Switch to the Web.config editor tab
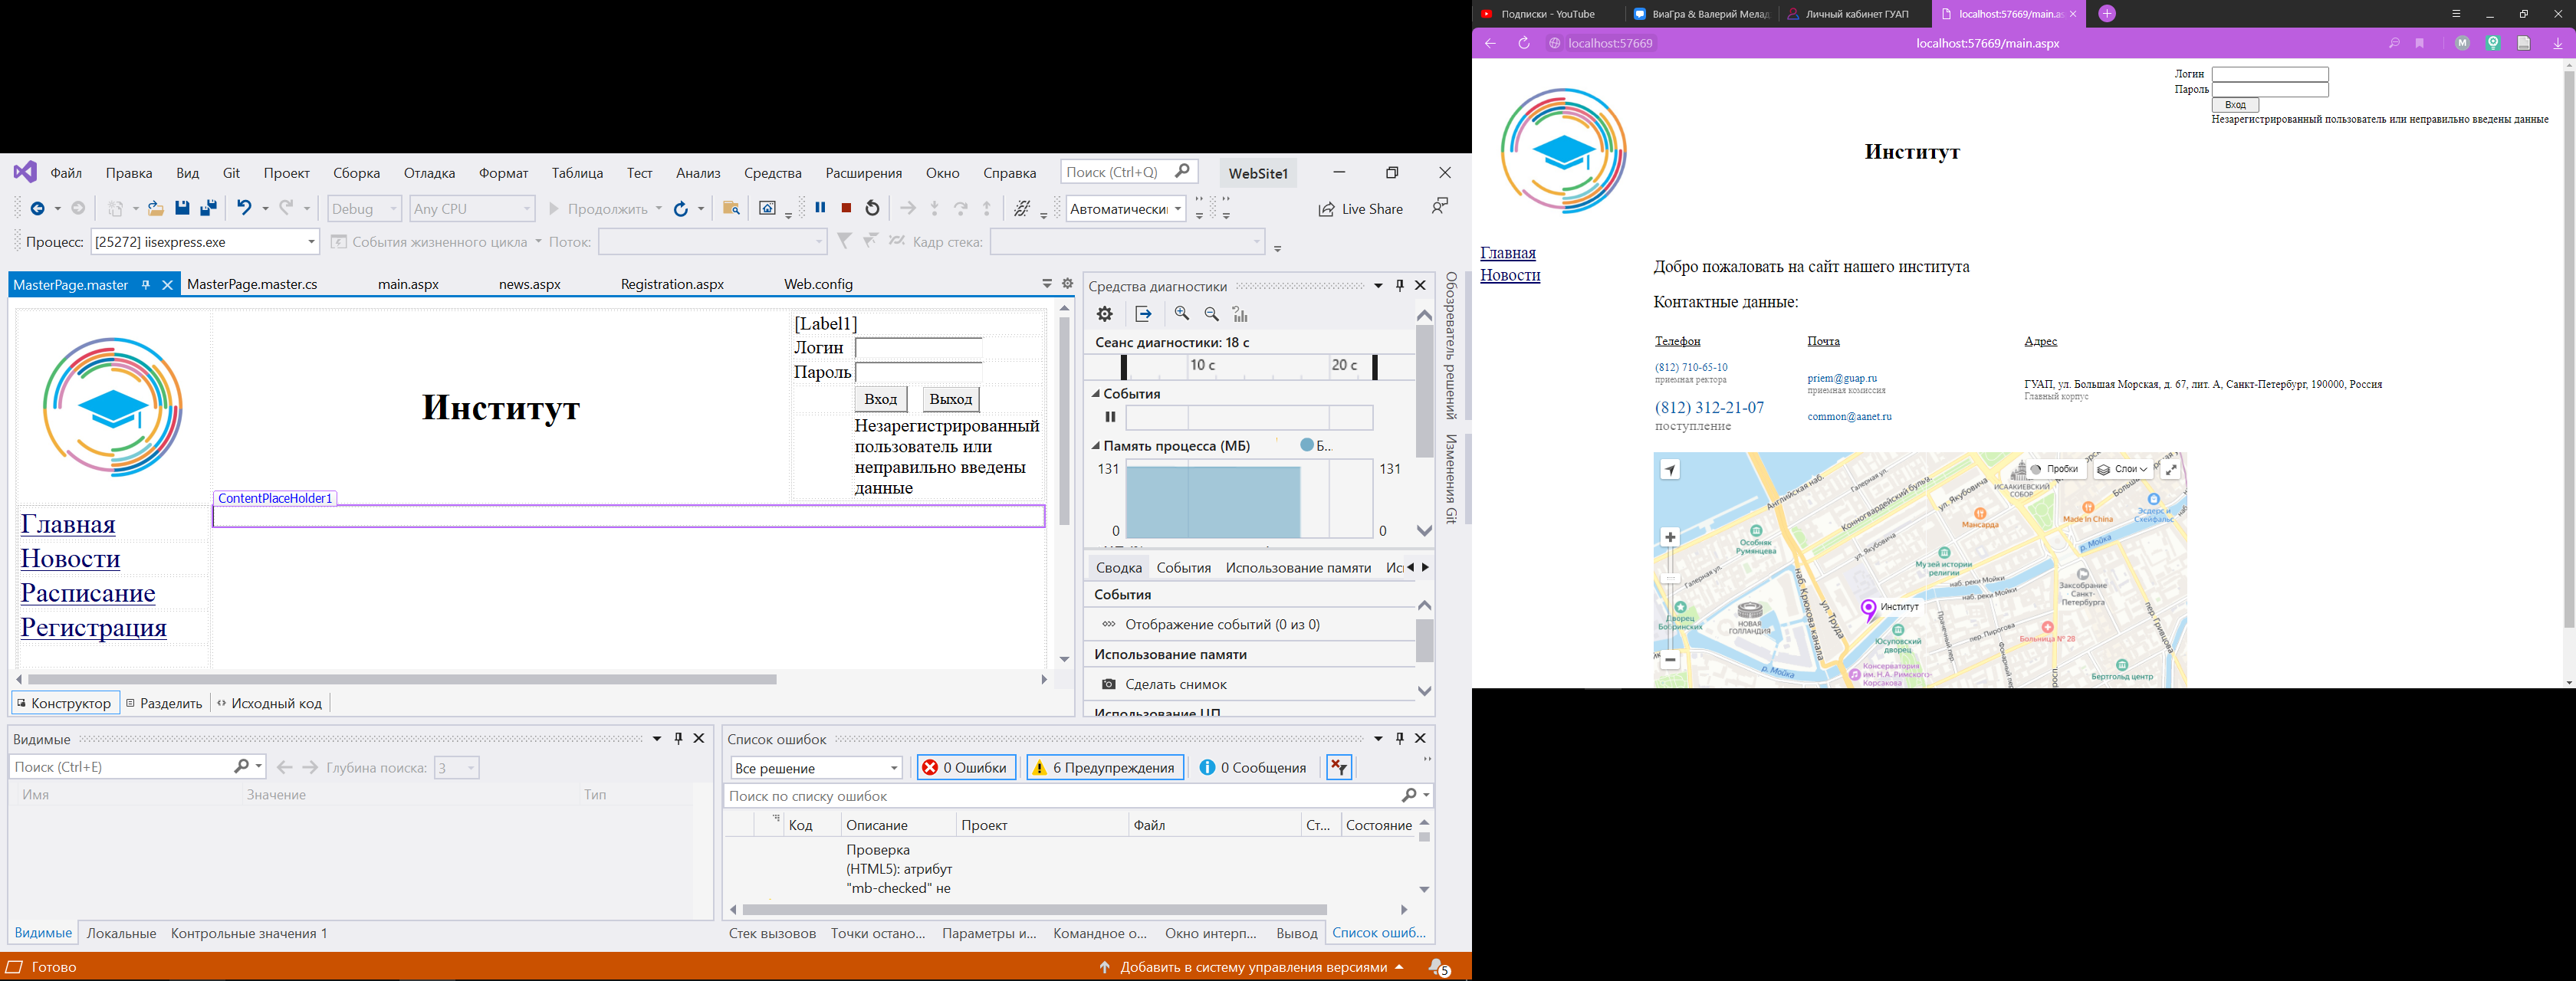Image resolution: width=2576 pixels, height=981 pixels. [x=818, y=284]
